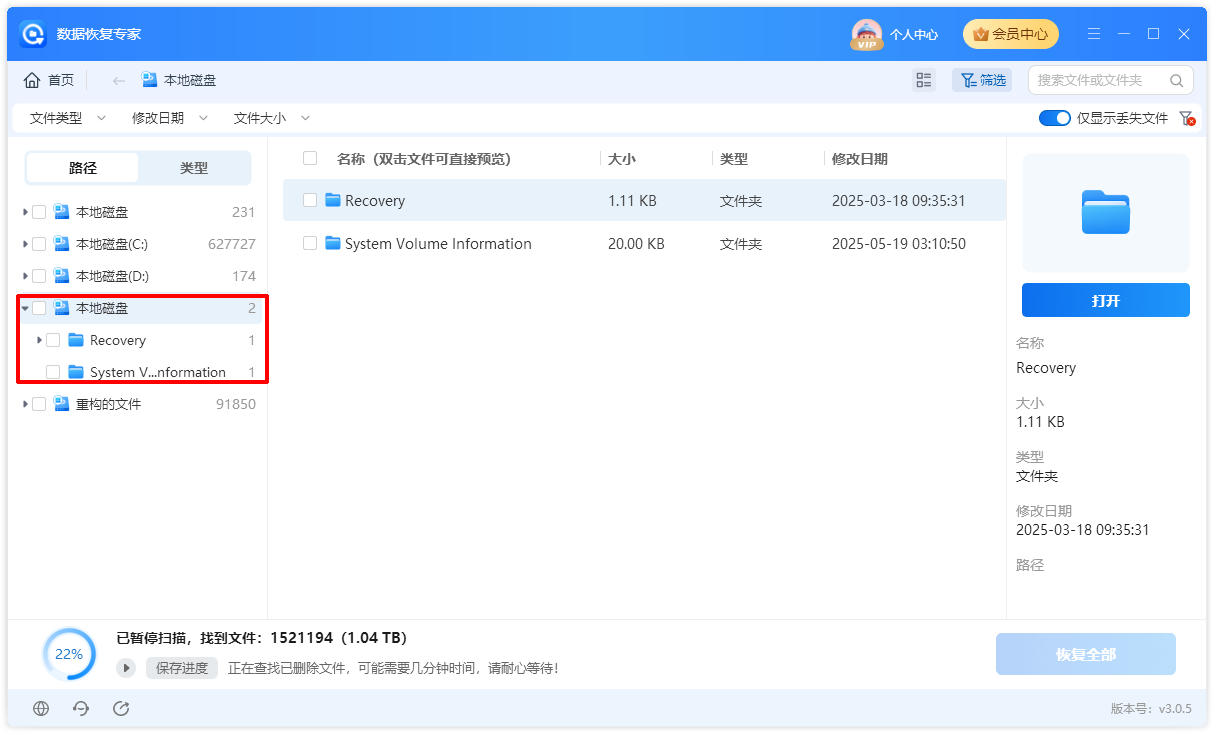Expand the 本地磁盘(D:) tree node
Viewport: 1214px width, 734px height.
[25, 276]
